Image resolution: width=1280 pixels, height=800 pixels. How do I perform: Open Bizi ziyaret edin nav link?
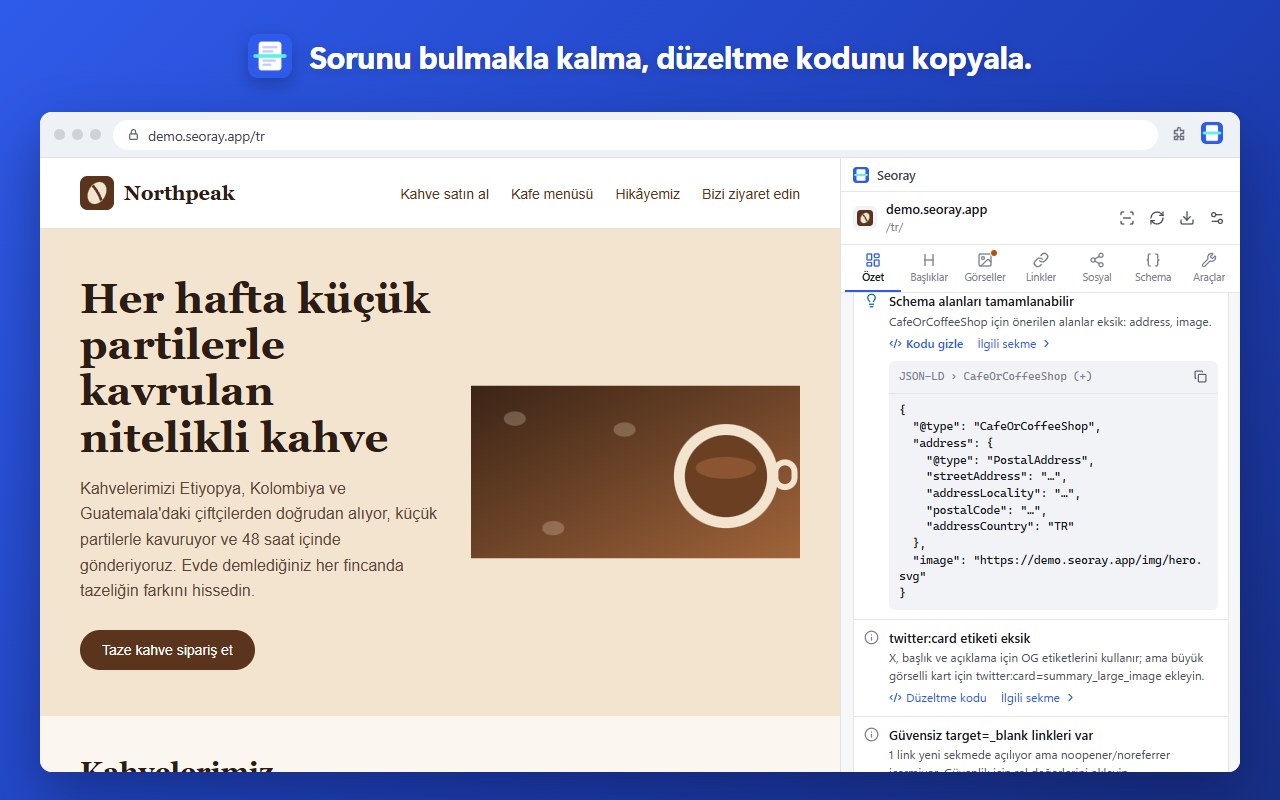(x=751, y=194)
